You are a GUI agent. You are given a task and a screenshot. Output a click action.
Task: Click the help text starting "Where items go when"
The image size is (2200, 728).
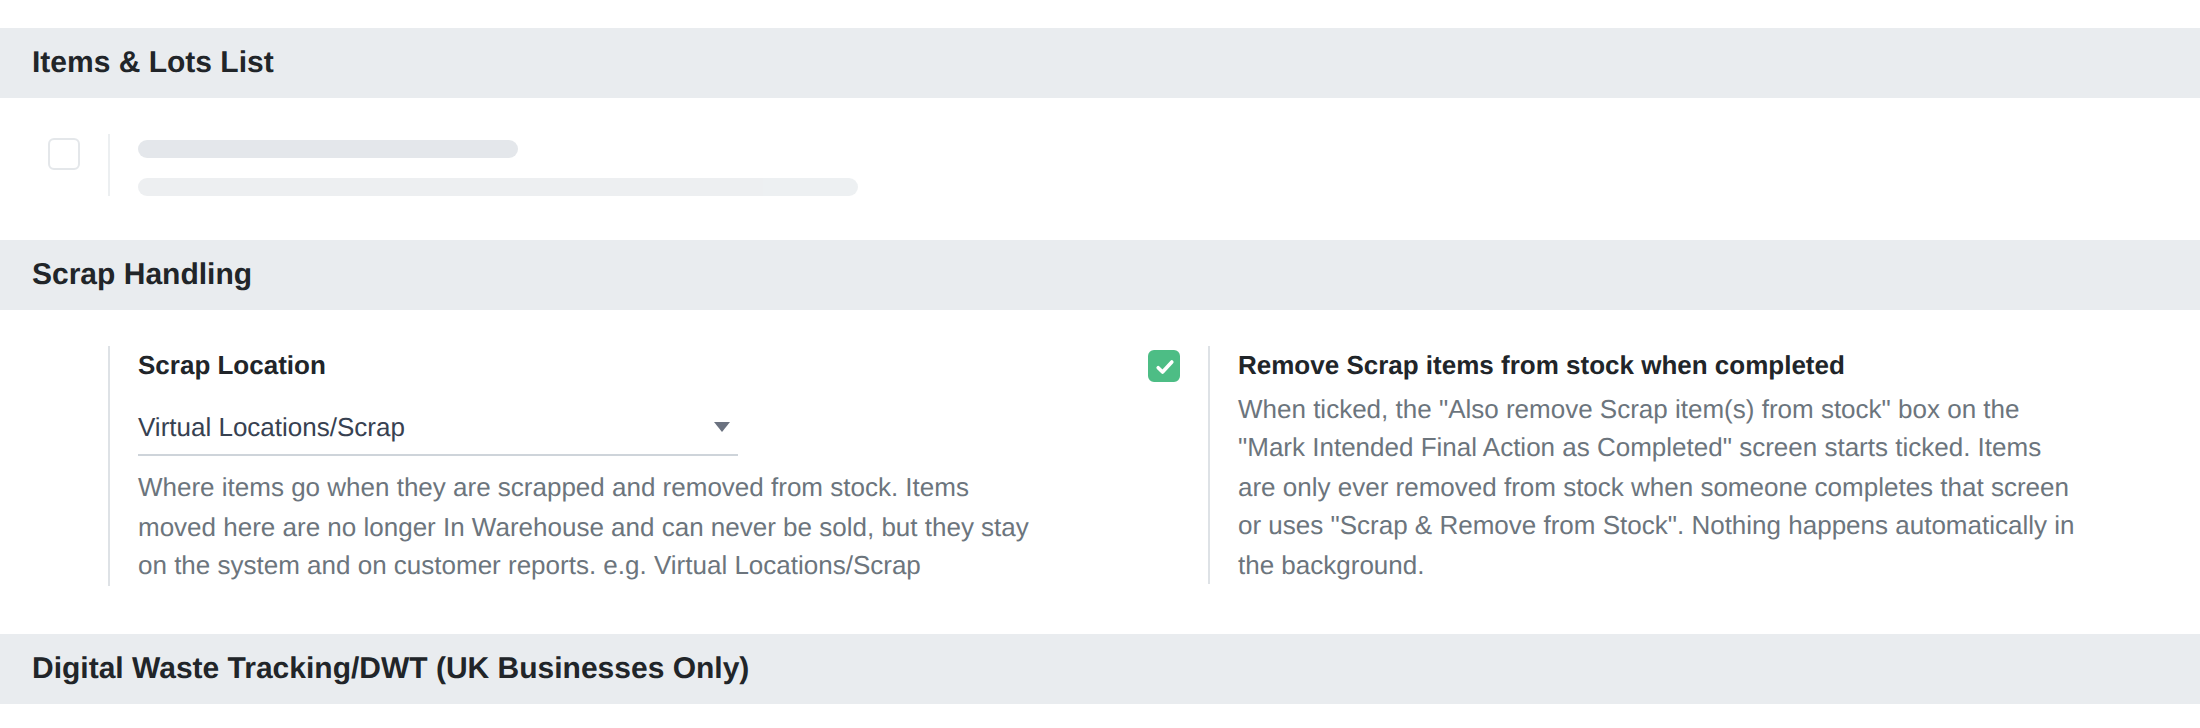click(x=583, y=526)
